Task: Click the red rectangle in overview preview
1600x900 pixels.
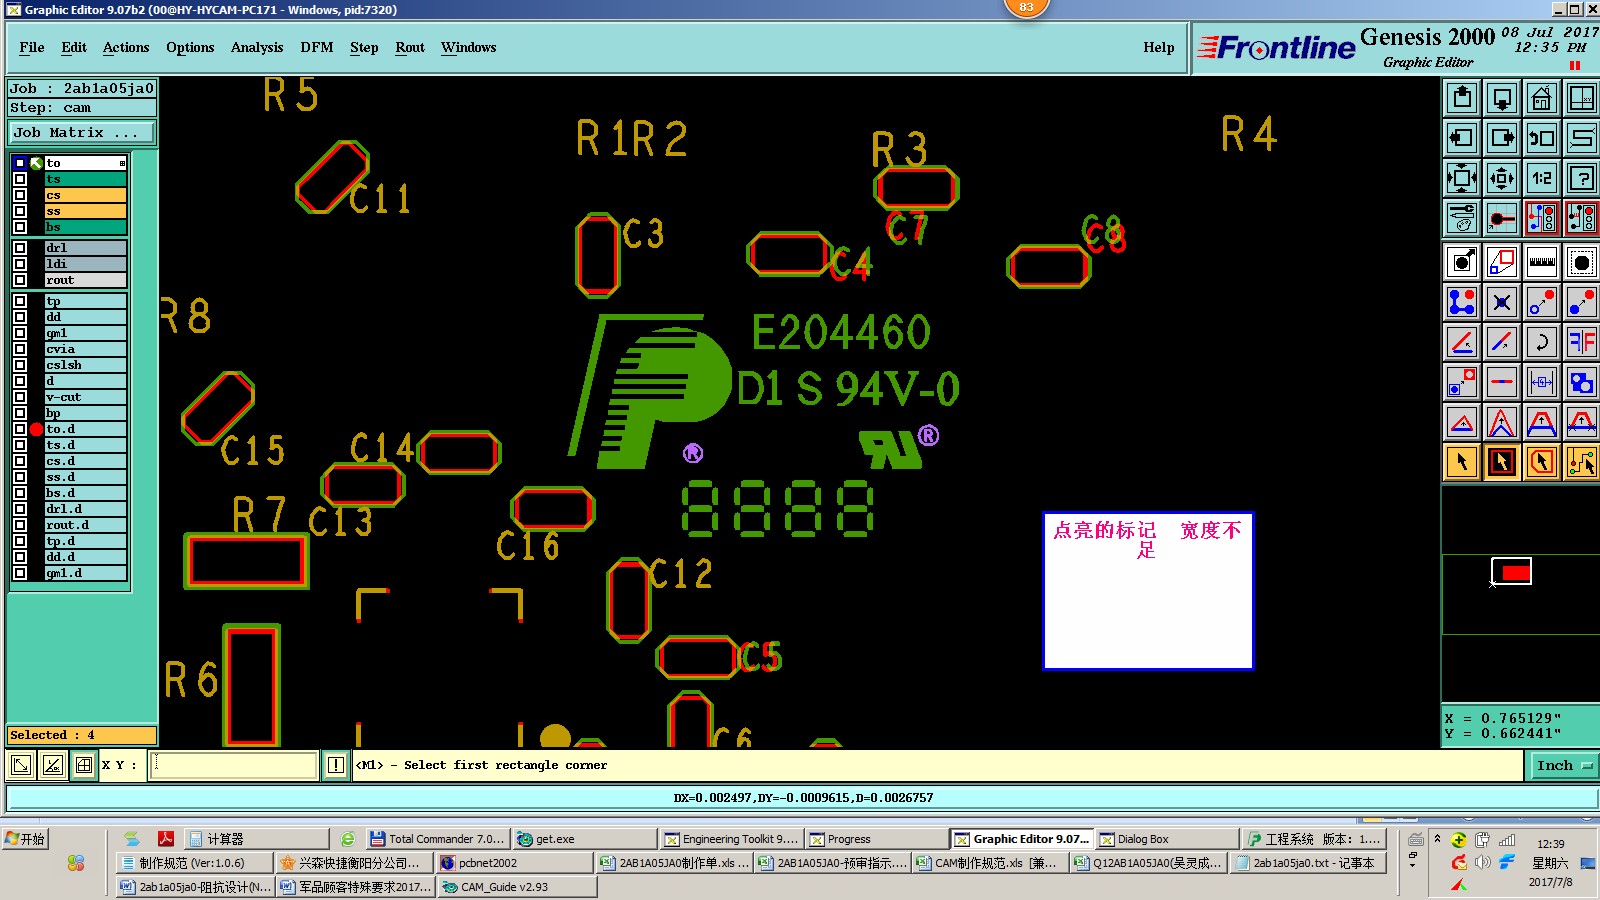Action: 1515,572
